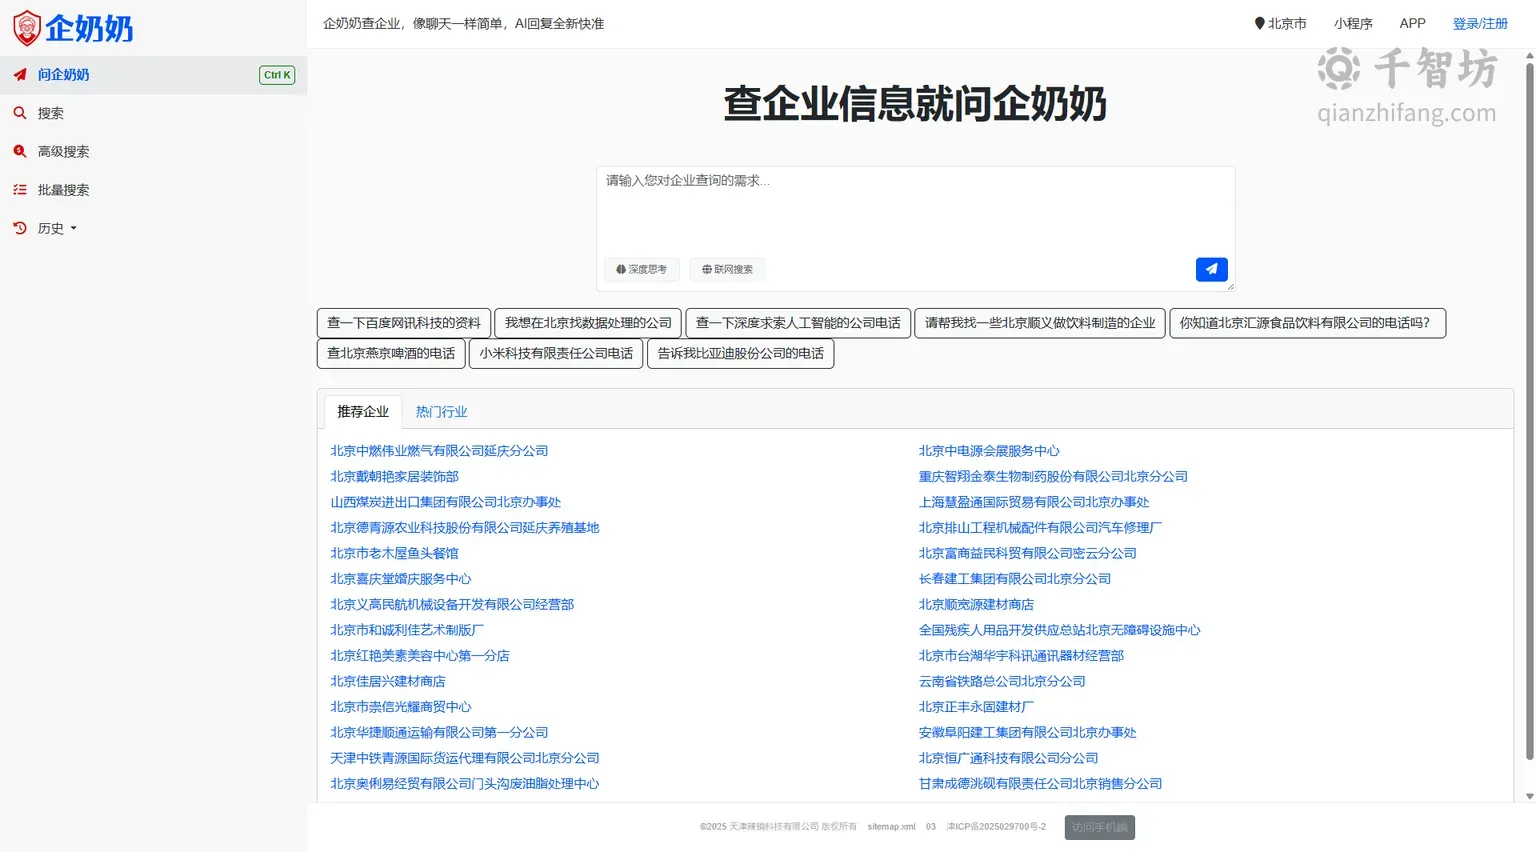Open 北京市台湖华宇科讯通讯器材经营部
Viewport: 1536px width, 852px height.
pos(1021,656)
